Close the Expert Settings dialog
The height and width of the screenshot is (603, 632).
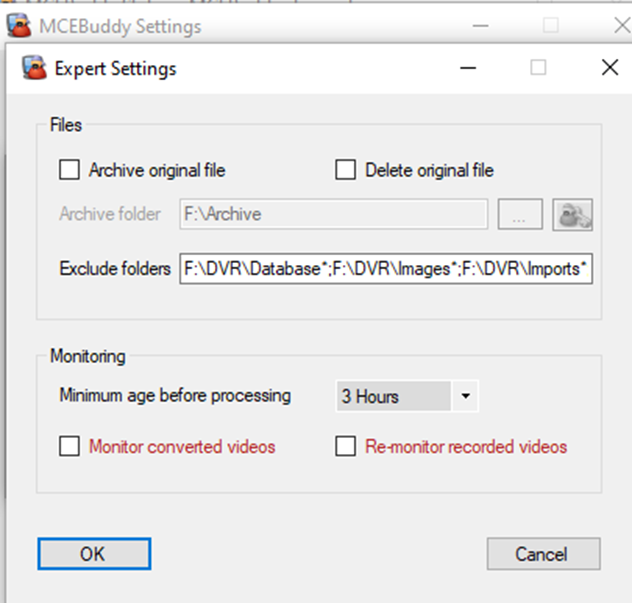coord(608,69)
